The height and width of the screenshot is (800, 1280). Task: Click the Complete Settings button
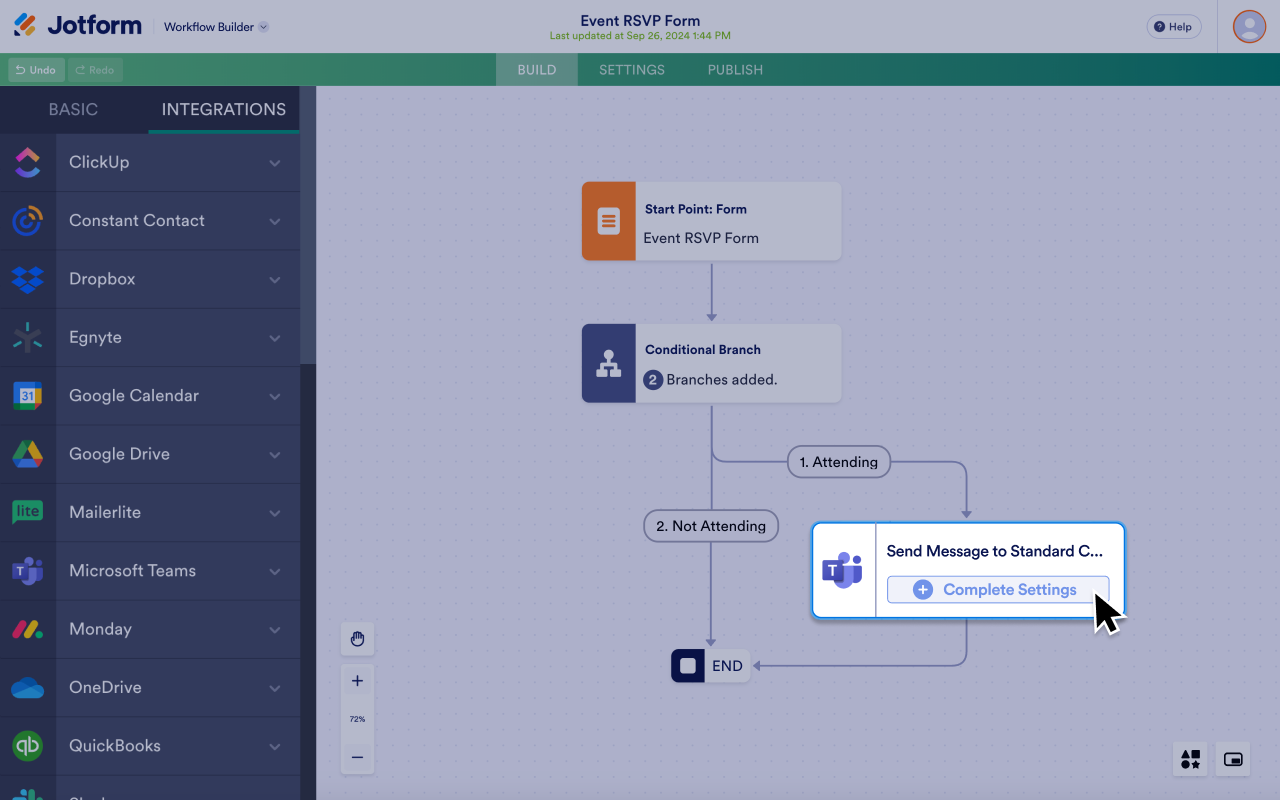(x=997, y=589)
